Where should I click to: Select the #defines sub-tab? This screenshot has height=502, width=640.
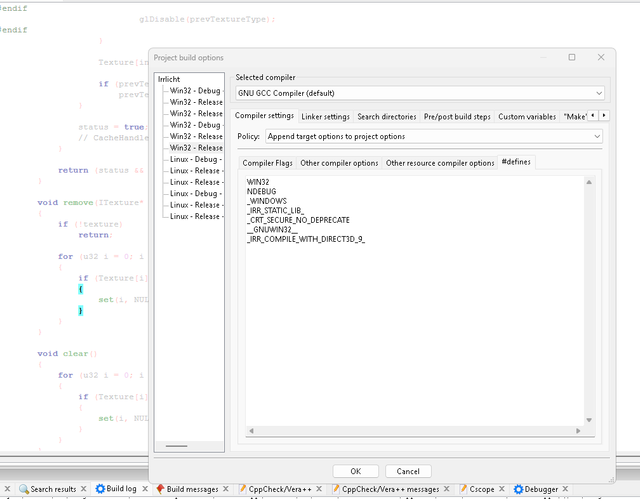(x=516, y=162)
